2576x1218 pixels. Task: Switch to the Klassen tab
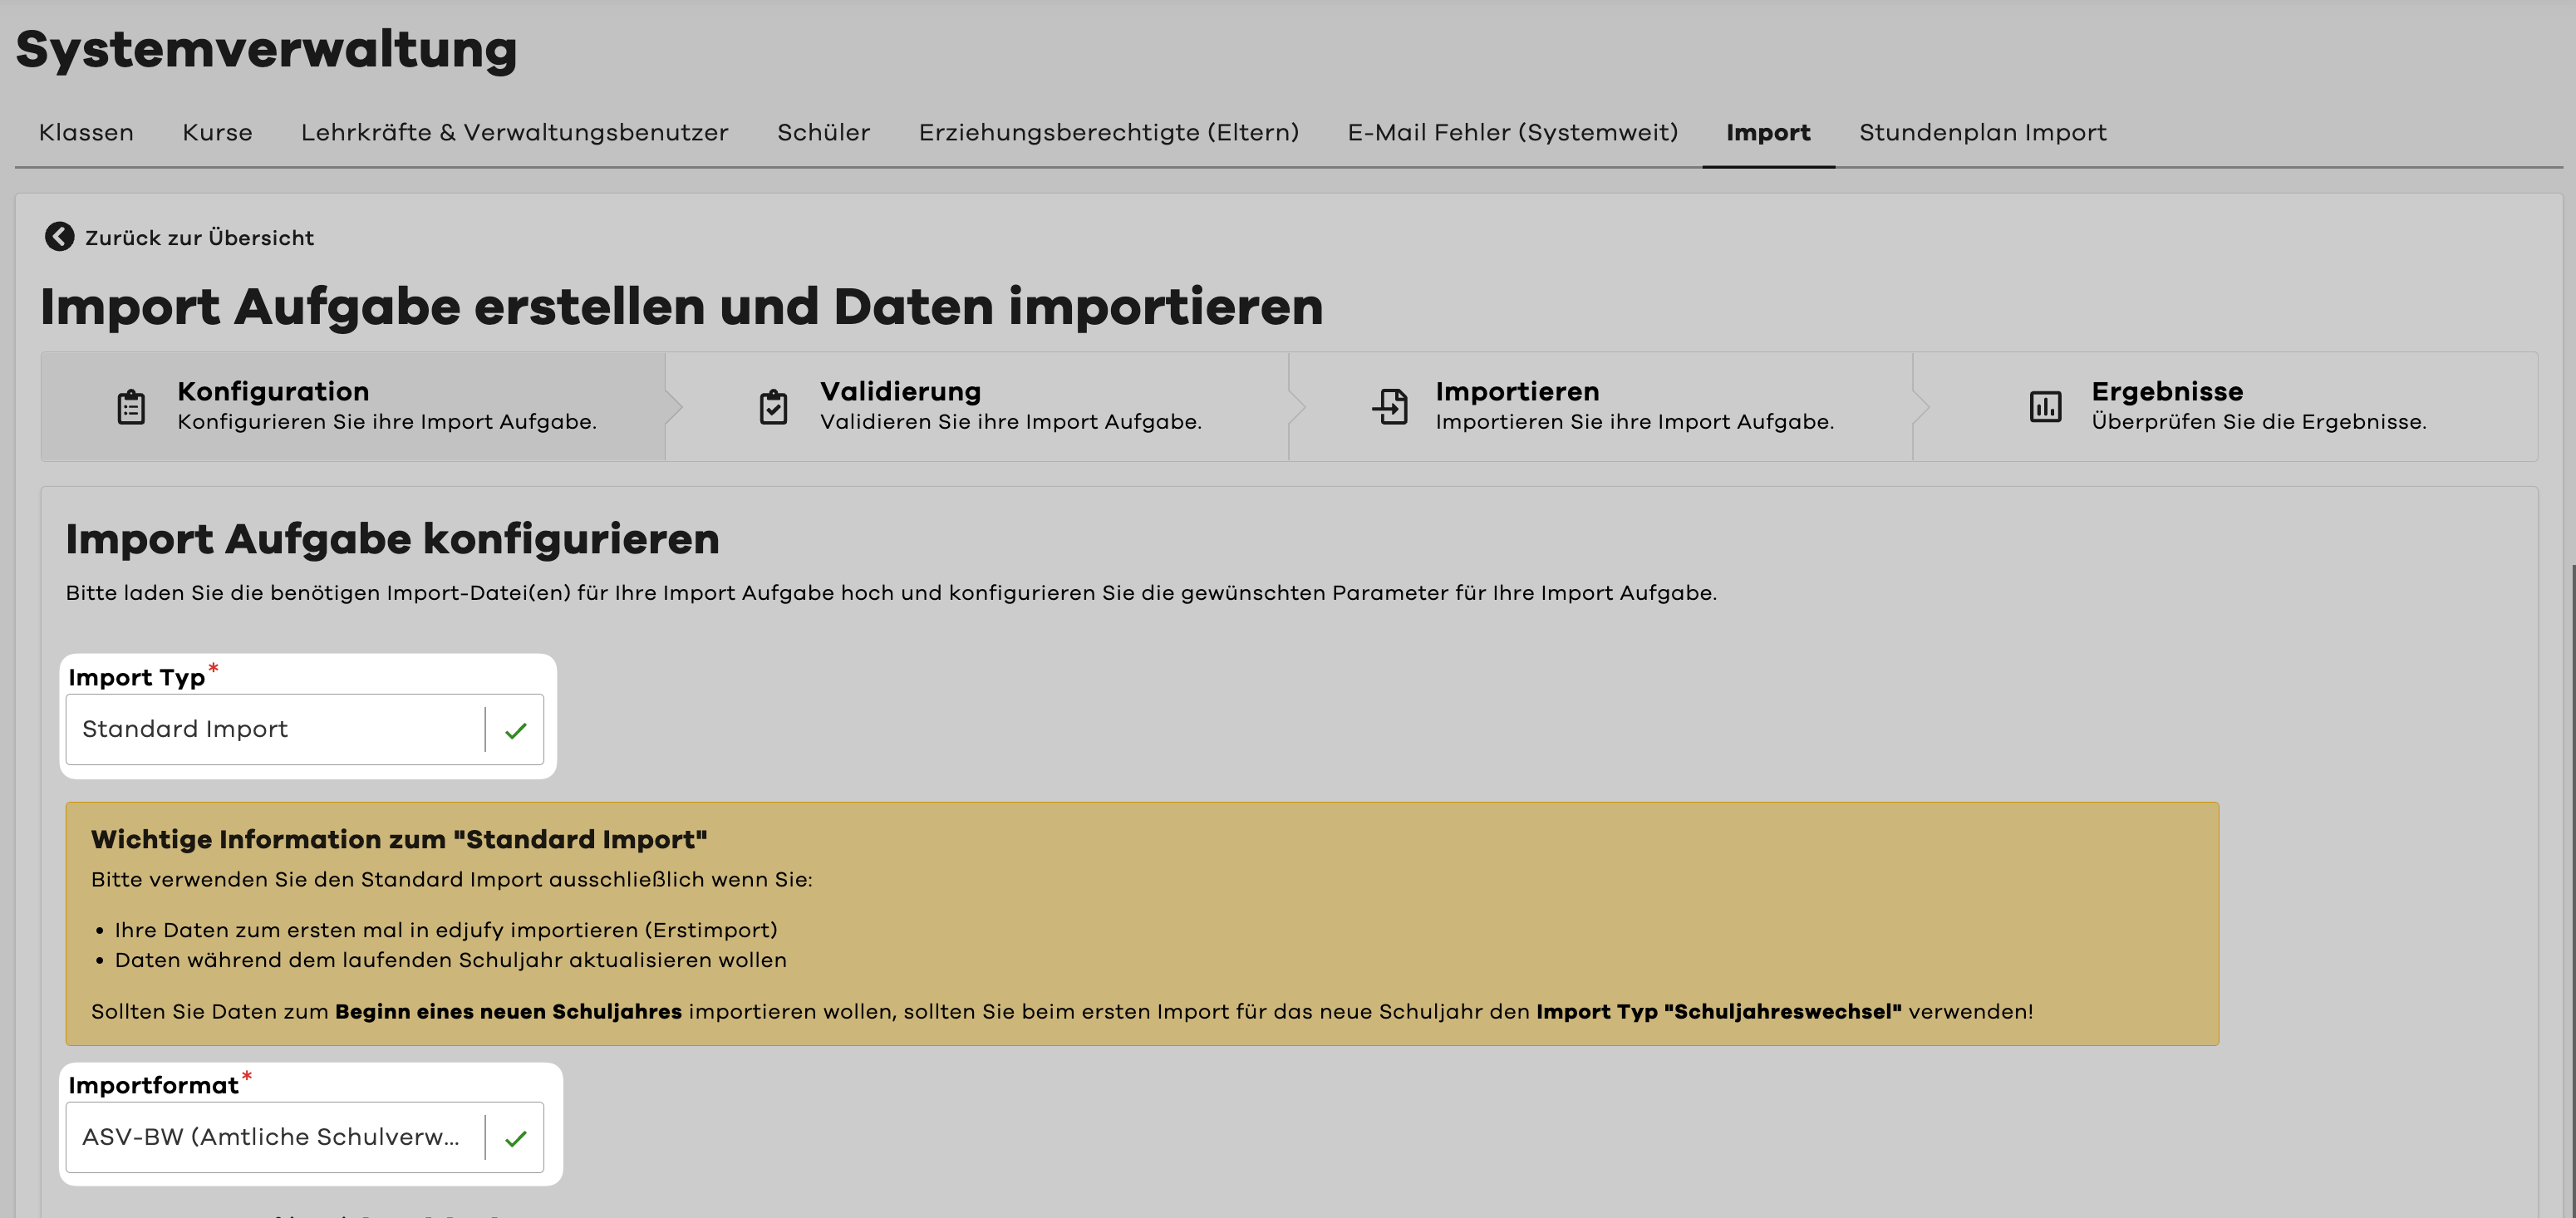pos(86,133)
